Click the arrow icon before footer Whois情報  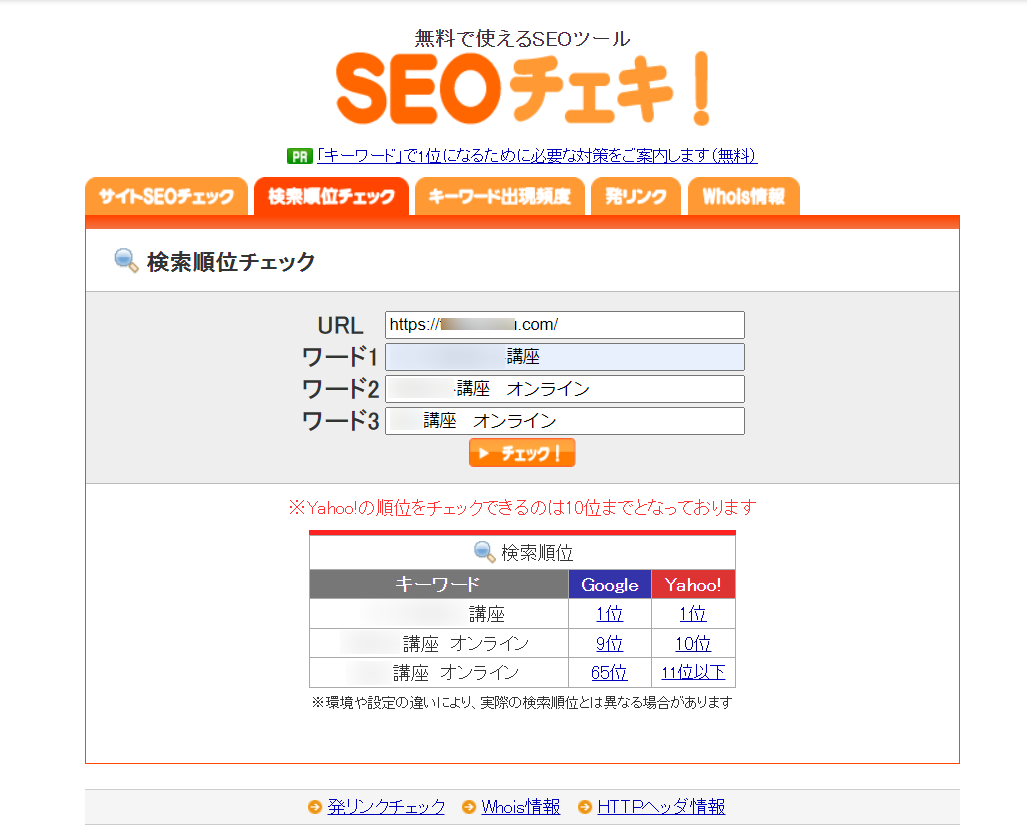(x=469, y=807)
